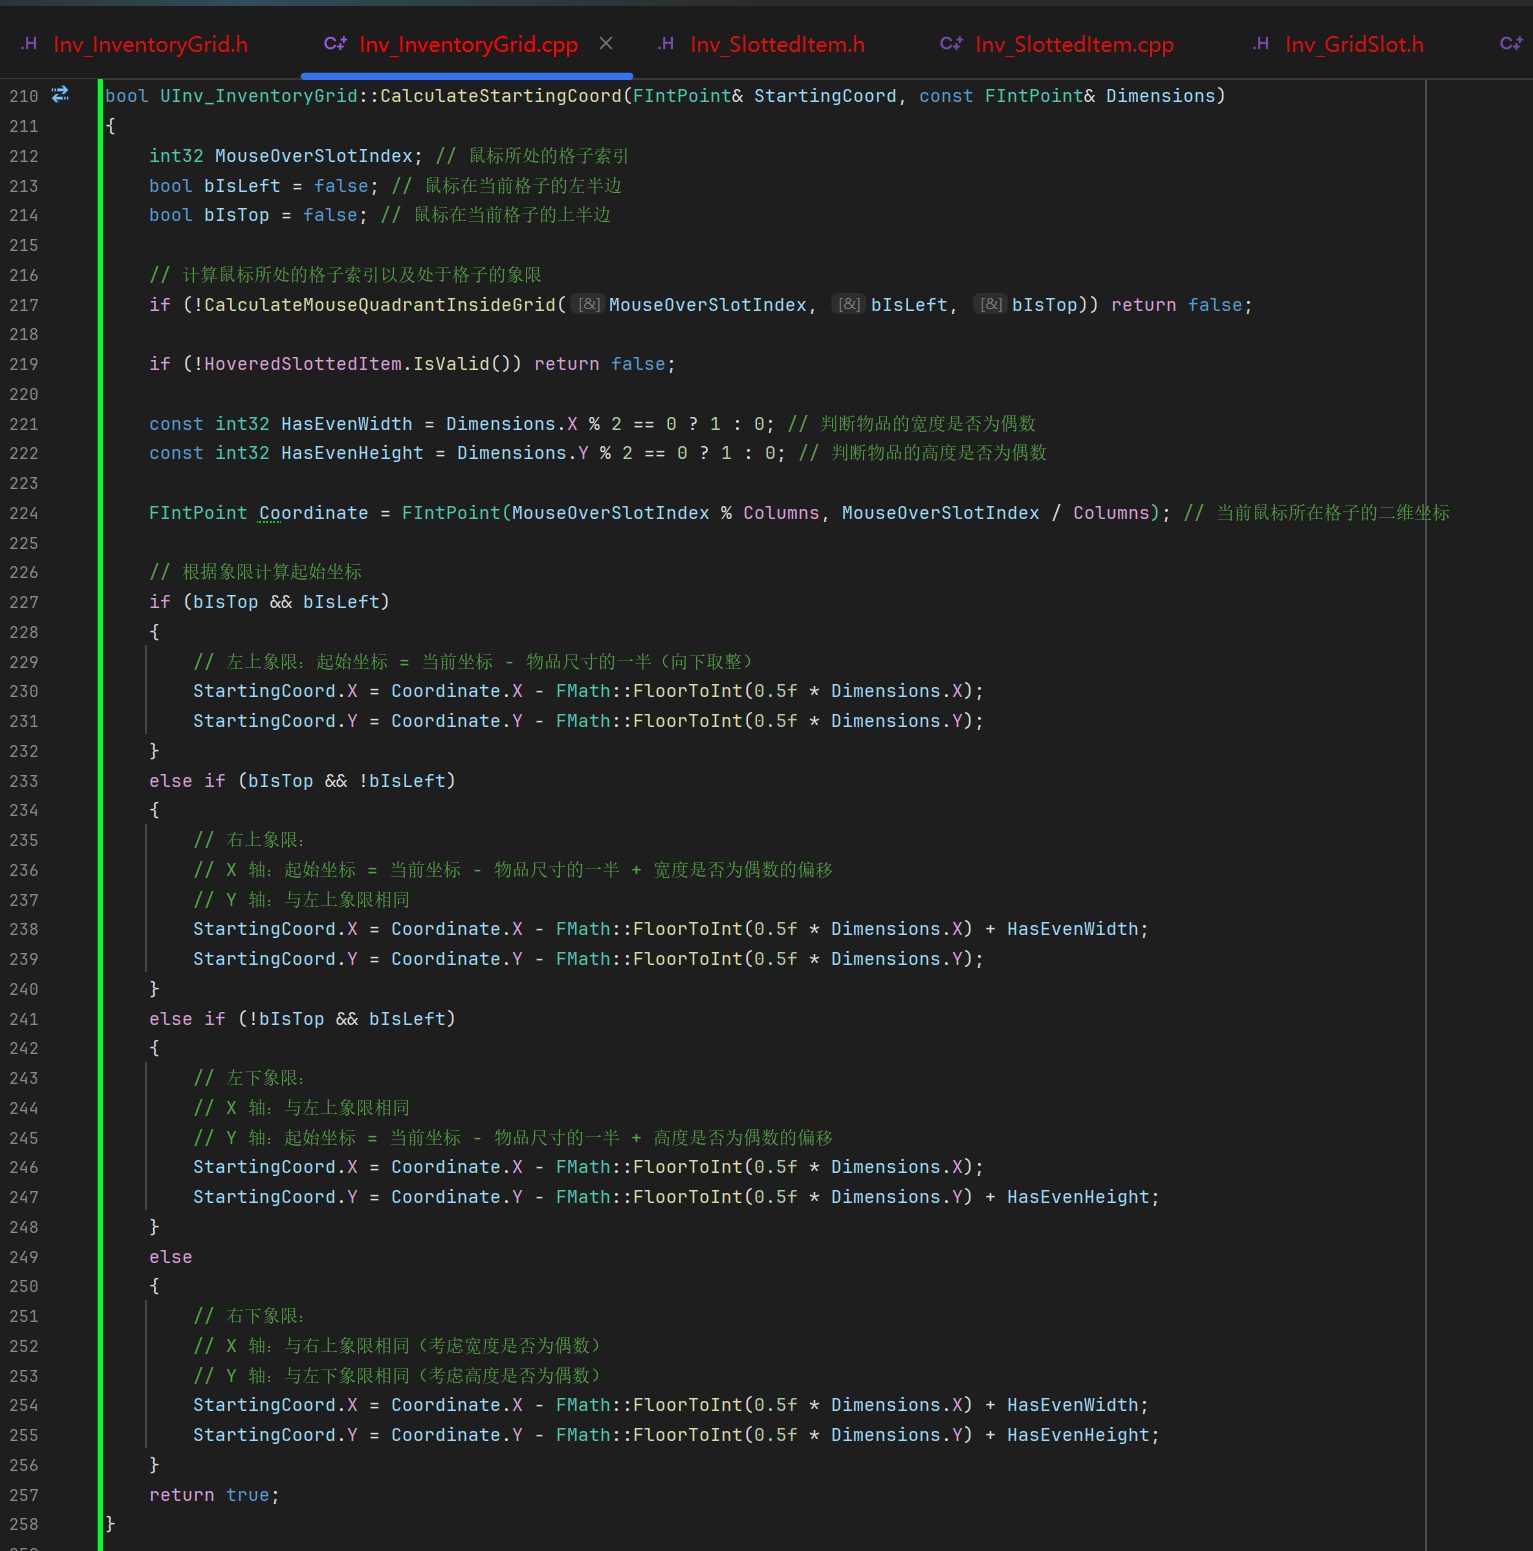Click 'else if (bIsTop && !bIsLeft)' on line 233
This screenshot has height=1551, width=1533.
coord(302,781)
